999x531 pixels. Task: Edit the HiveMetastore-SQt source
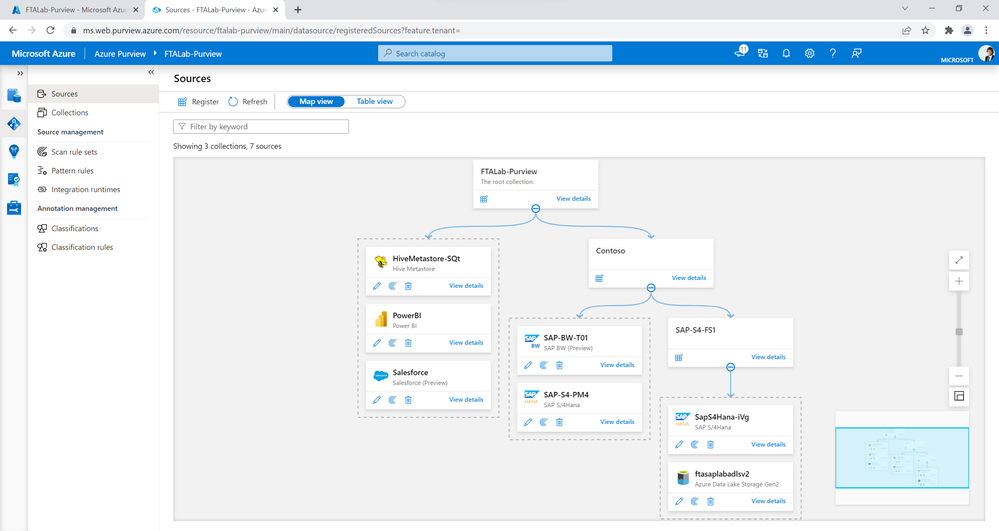point(377,286)
